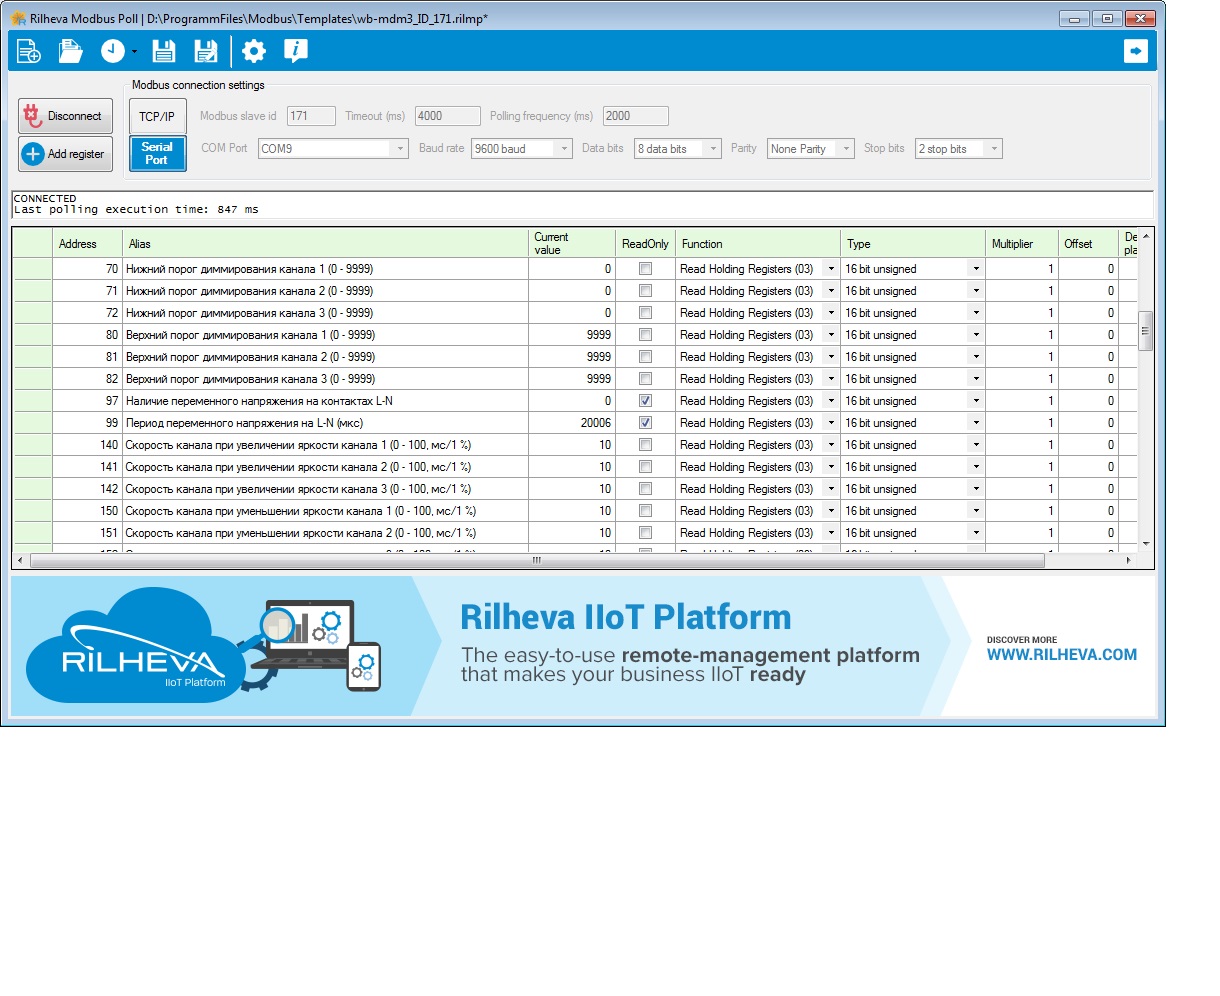Save the current template with floppy icon
The image size is (1220, 996).
[x=164, y=51]
